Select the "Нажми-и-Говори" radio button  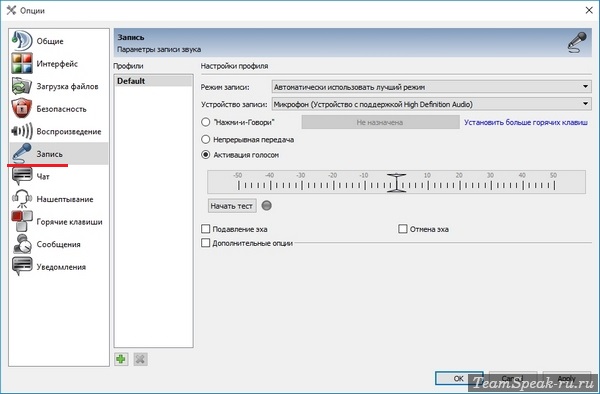coord(205,122)
